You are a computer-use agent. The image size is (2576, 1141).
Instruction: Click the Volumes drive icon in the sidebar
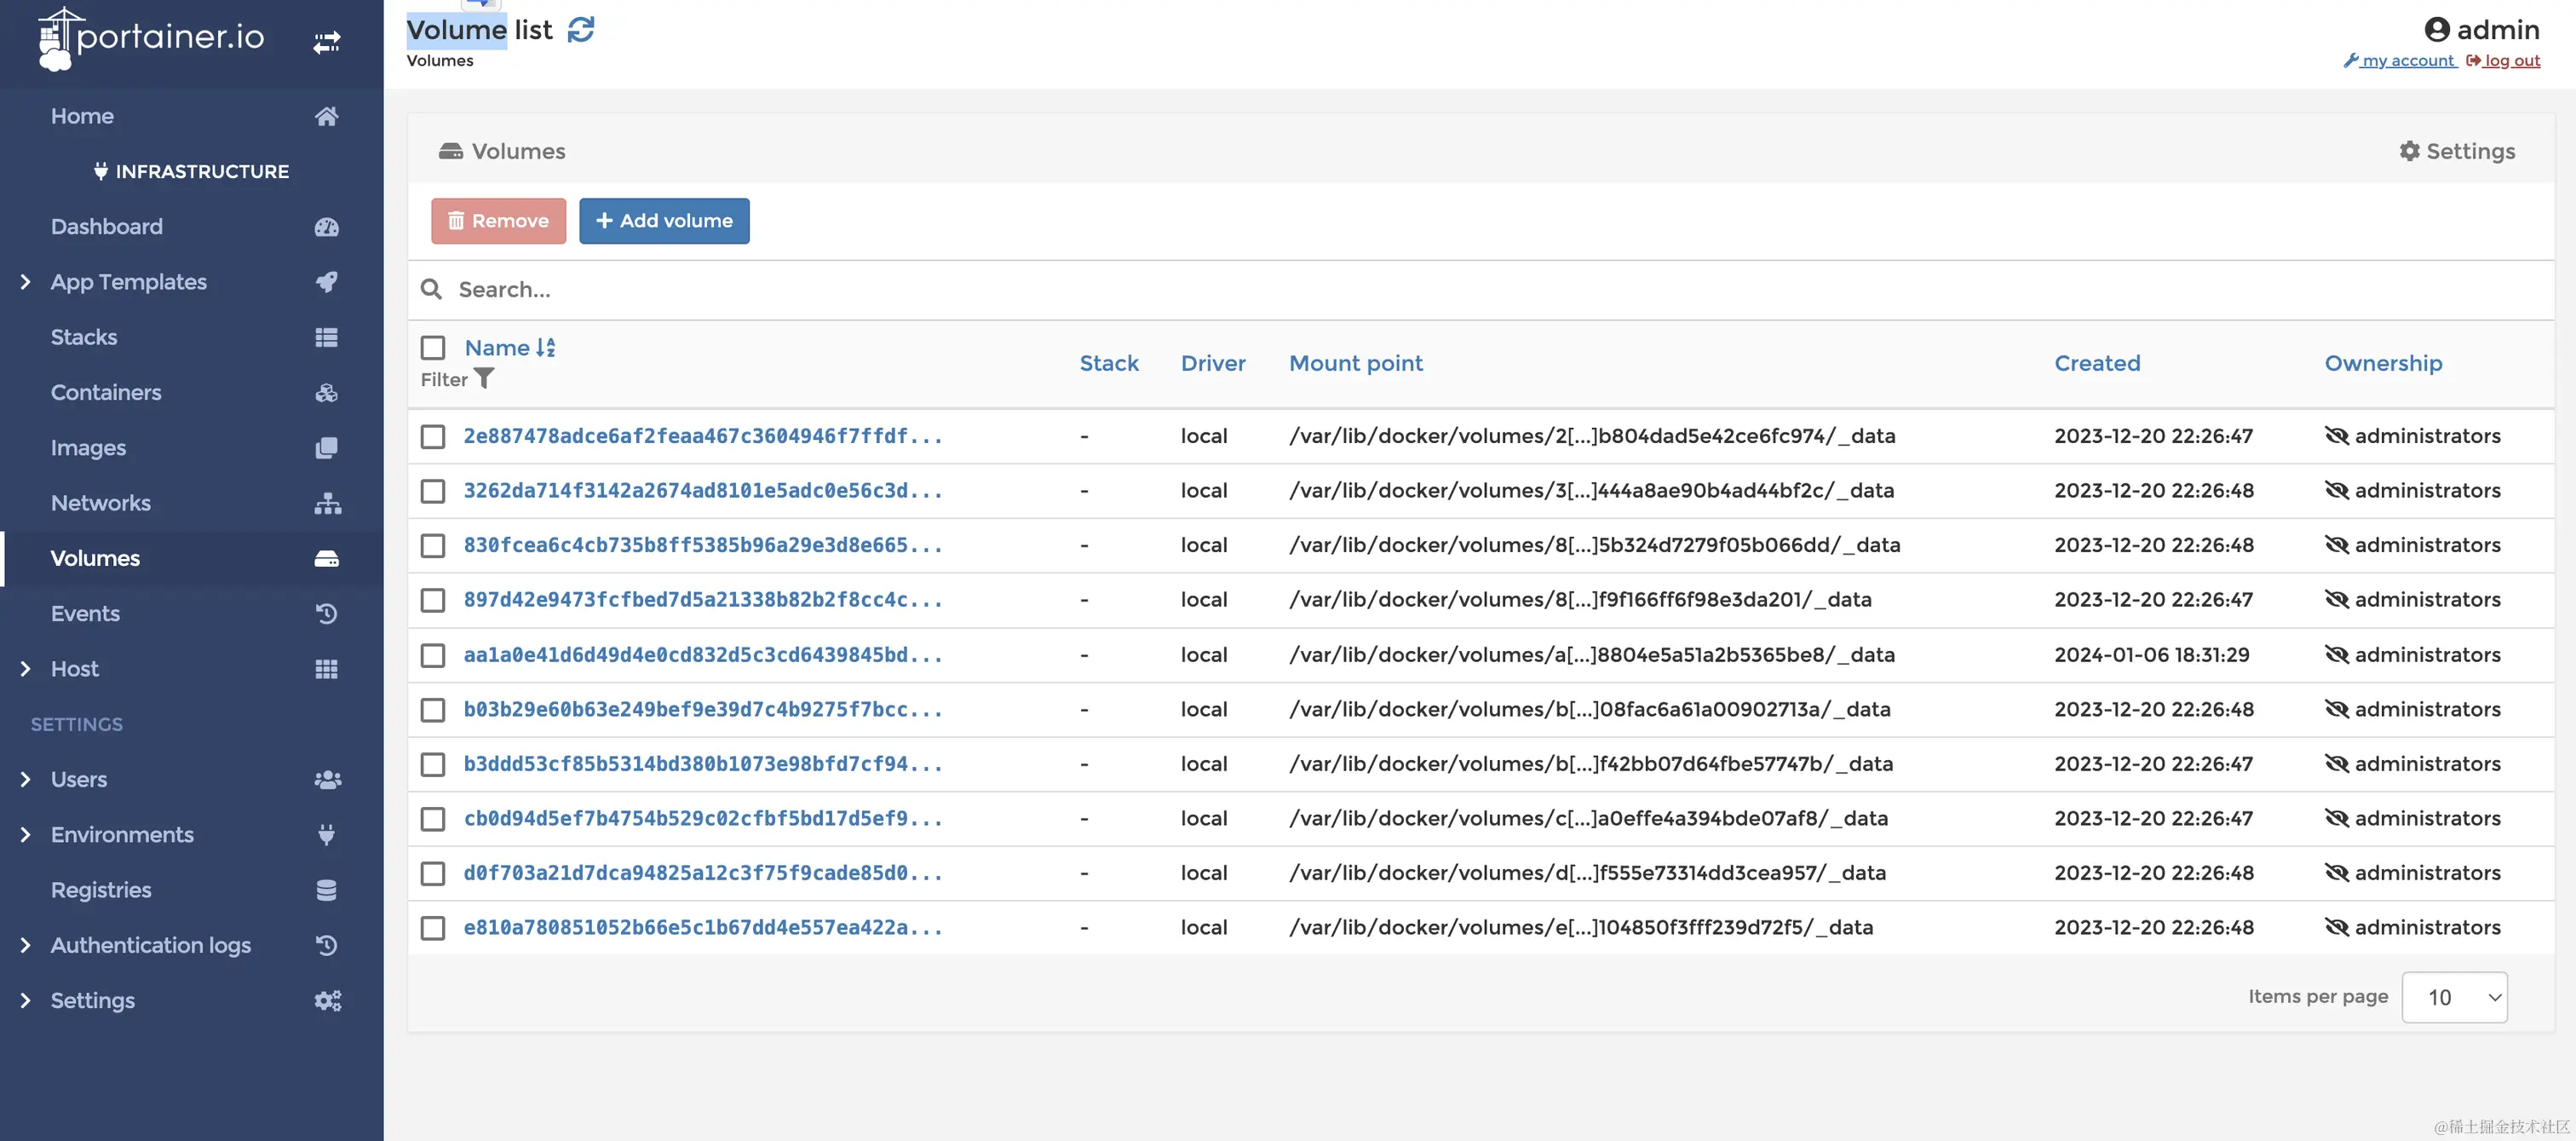(x=326, y=559)
